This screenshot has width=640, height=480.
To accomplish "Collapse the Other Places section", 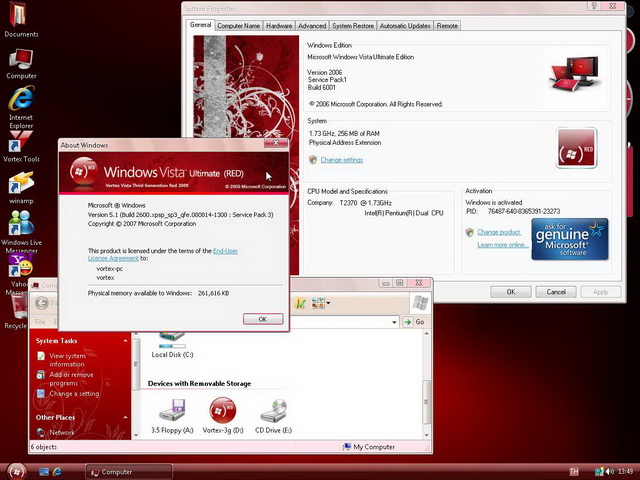I will tap(125, 417).
